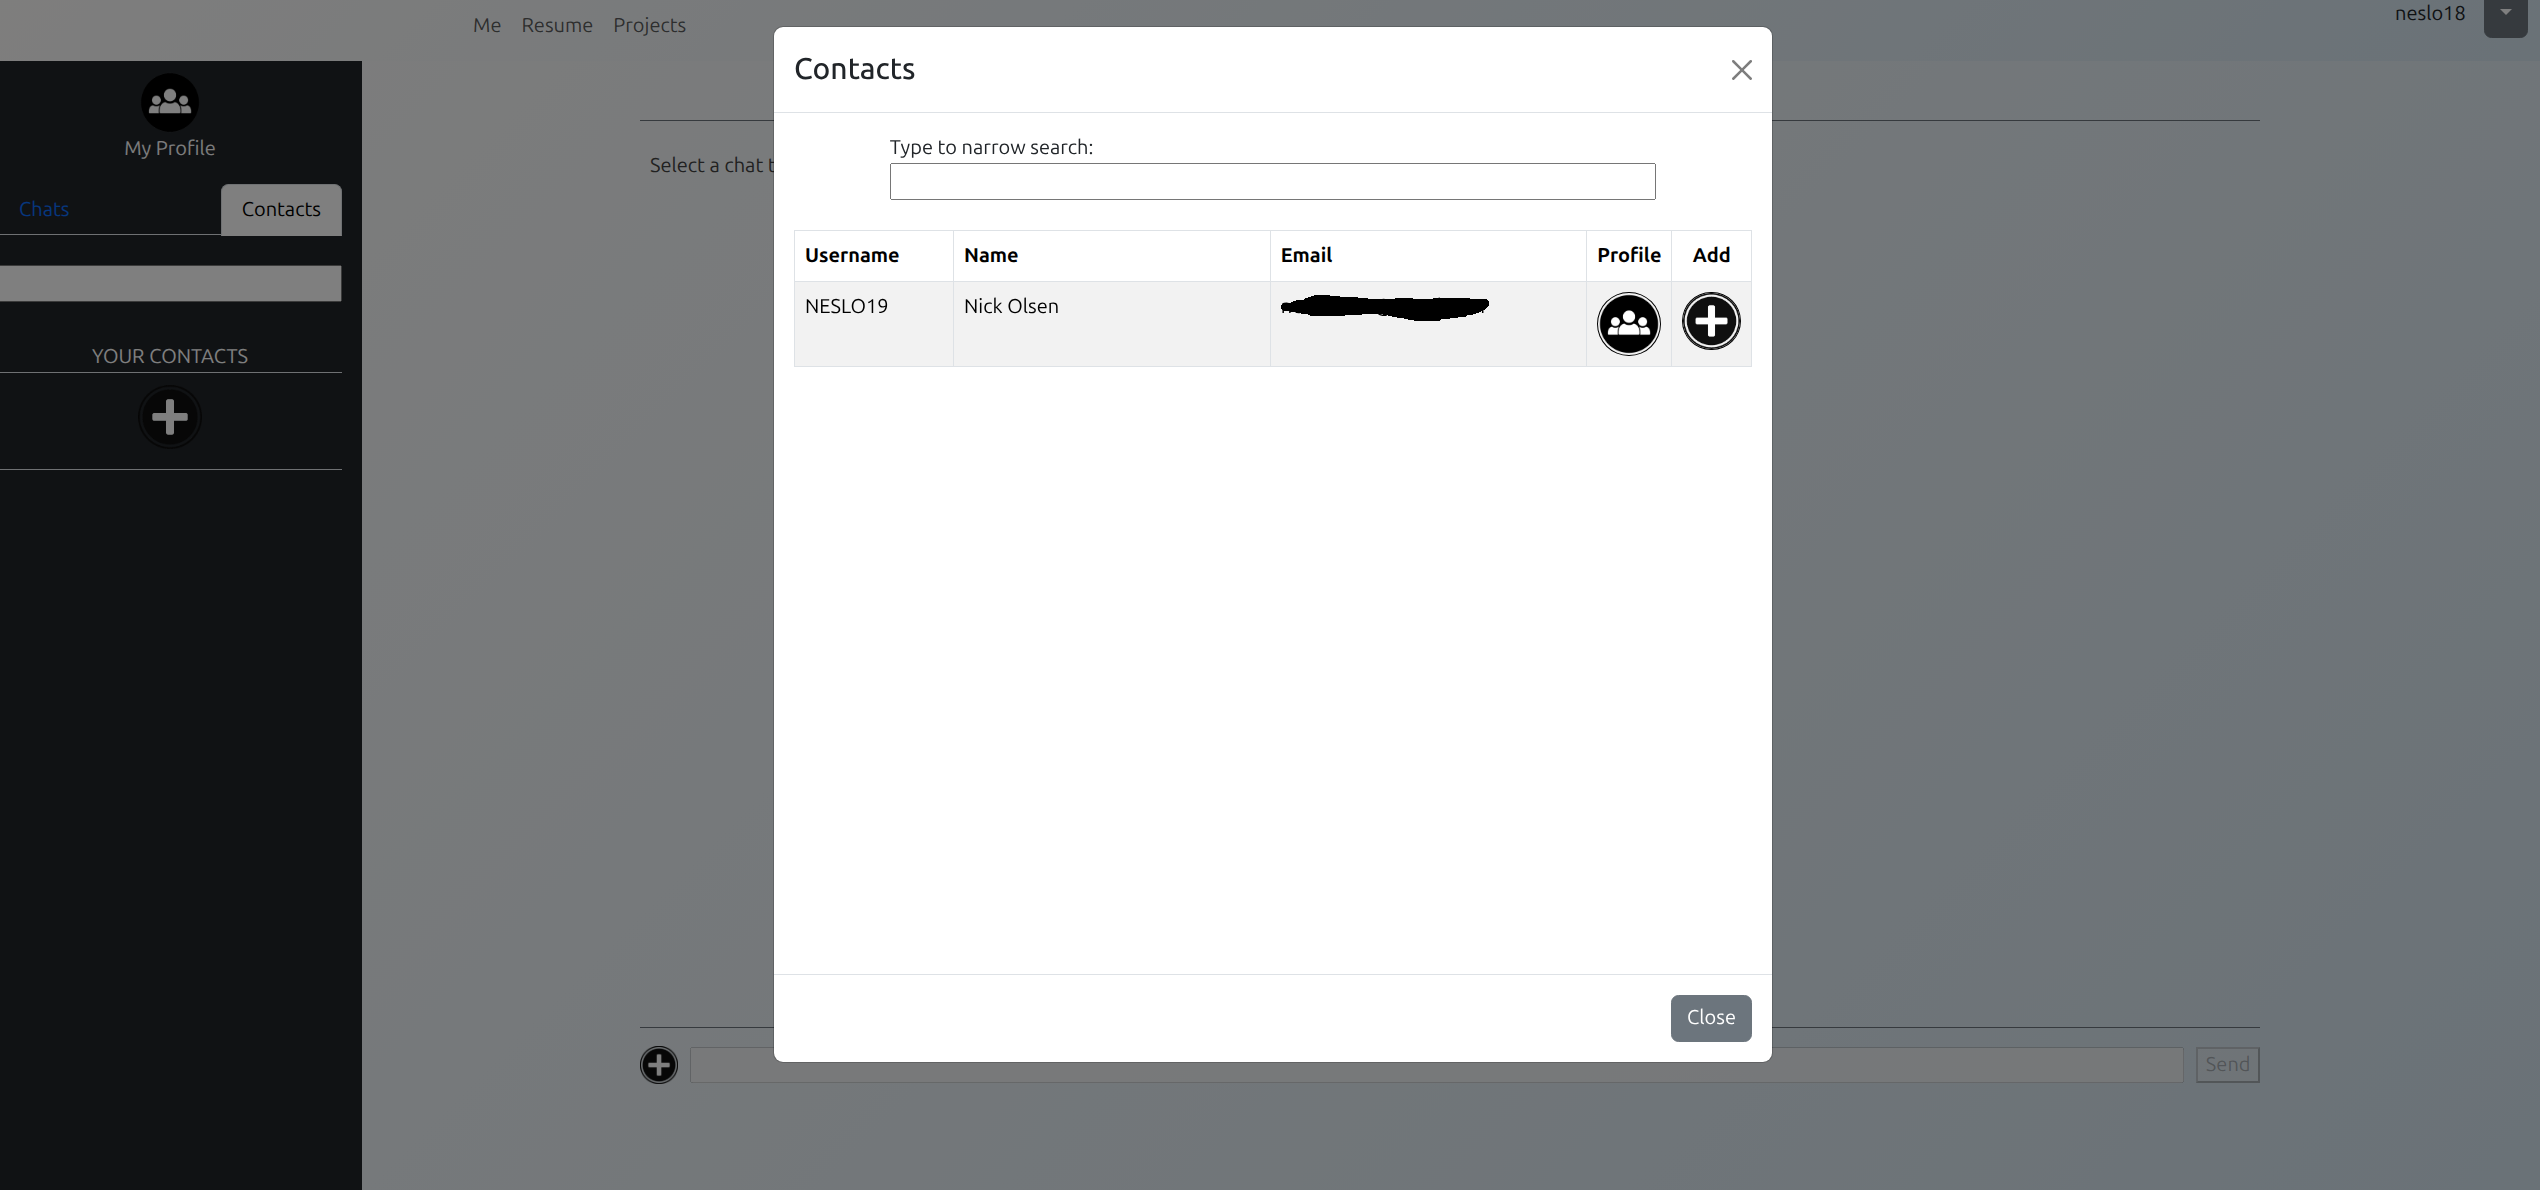Click the Email column header
The width and height of the screenshot is (2540, 1190).
(1306, 255)
